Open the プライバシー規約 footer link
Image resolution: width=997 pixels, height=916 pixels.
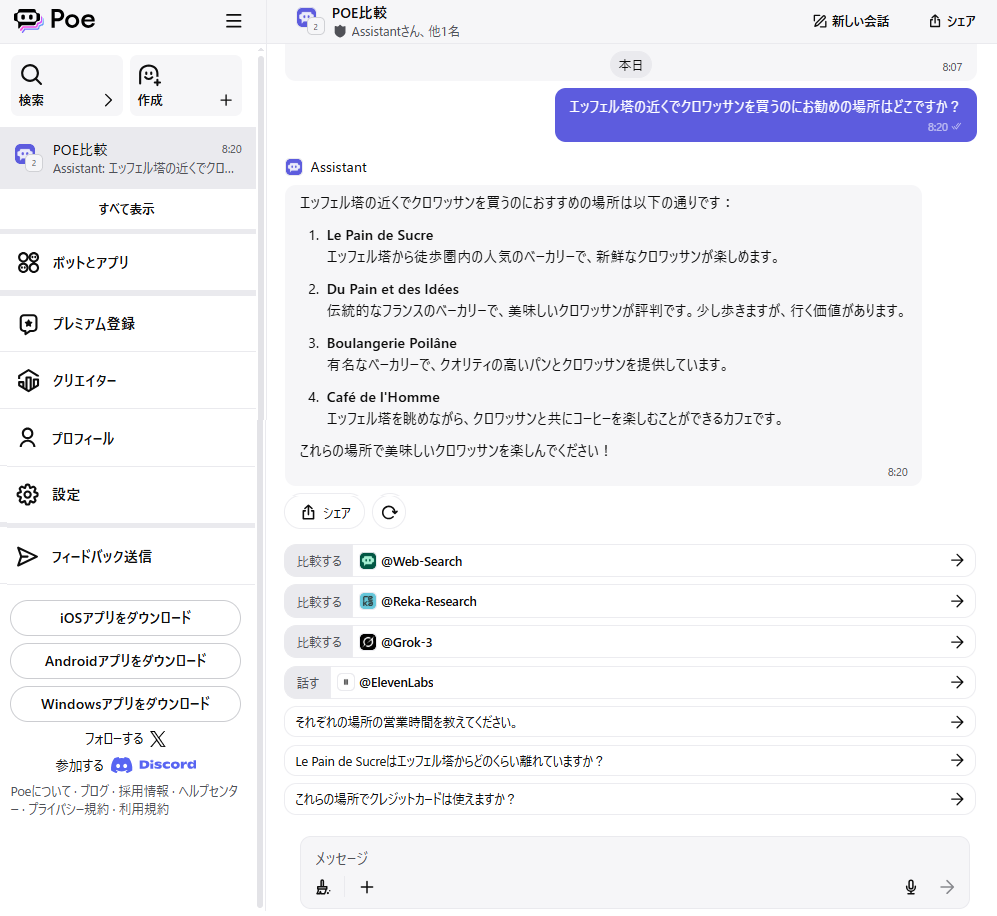pos(69,809)
